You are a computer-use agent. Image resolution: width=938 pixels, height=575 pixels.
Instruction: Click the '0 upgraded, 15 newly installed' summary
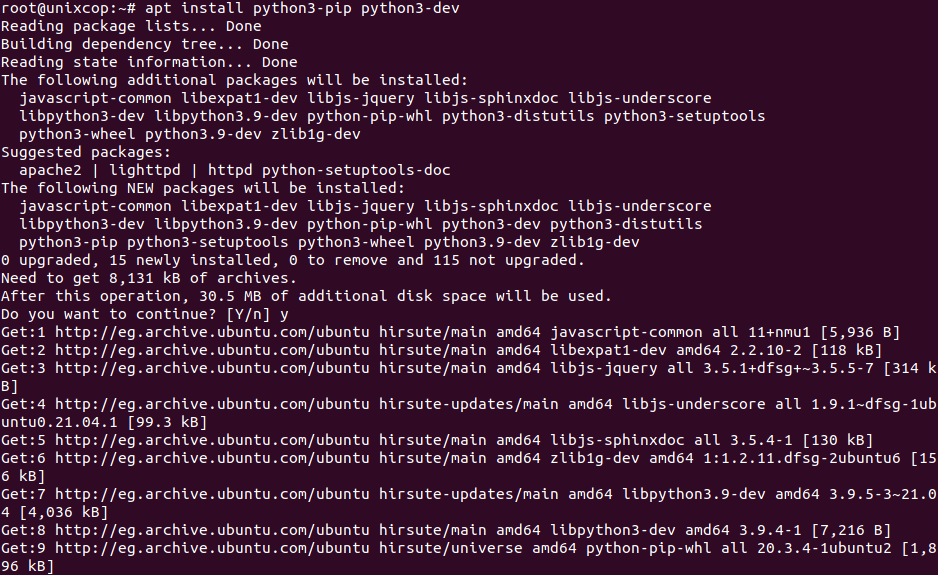[x=293, y=260]
